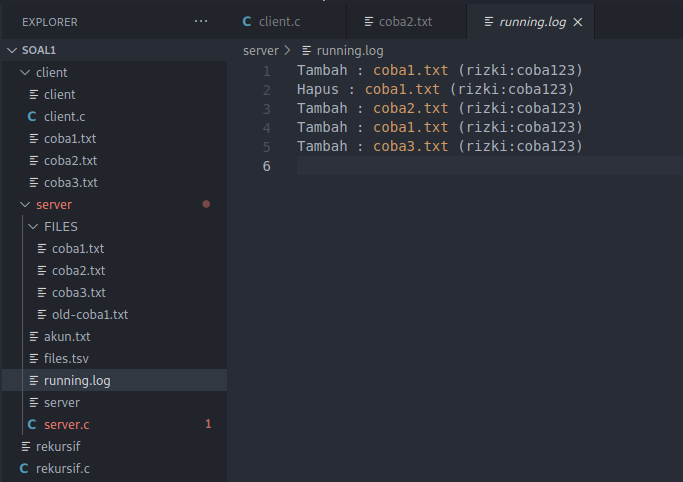Click the breadcrumb file icon before running.log
683x482 pixels.
(x=307, y=51)
